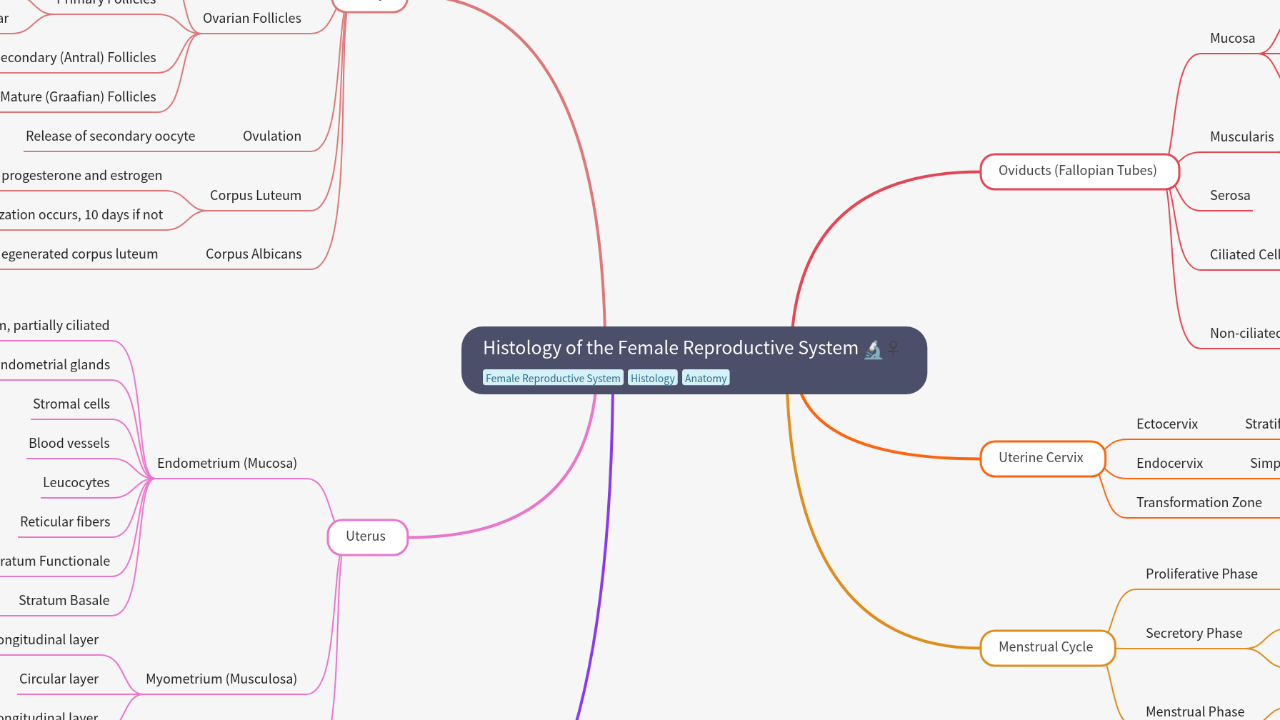Screen dimensions: 1280x720
Task: Click the Circular layer leaf
Action: (59, 679)
